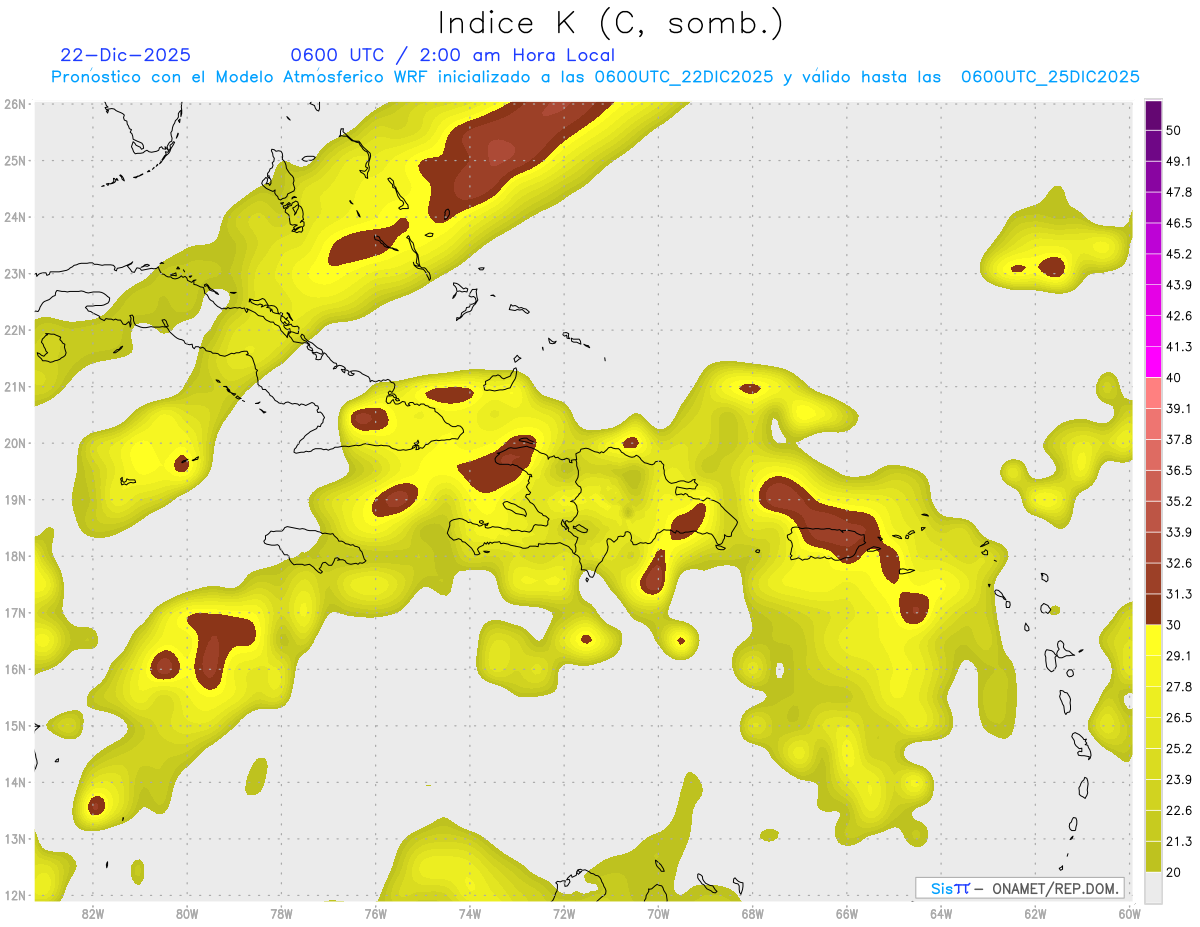
Task: Click the '72W' longitude label
Action: 564,913
